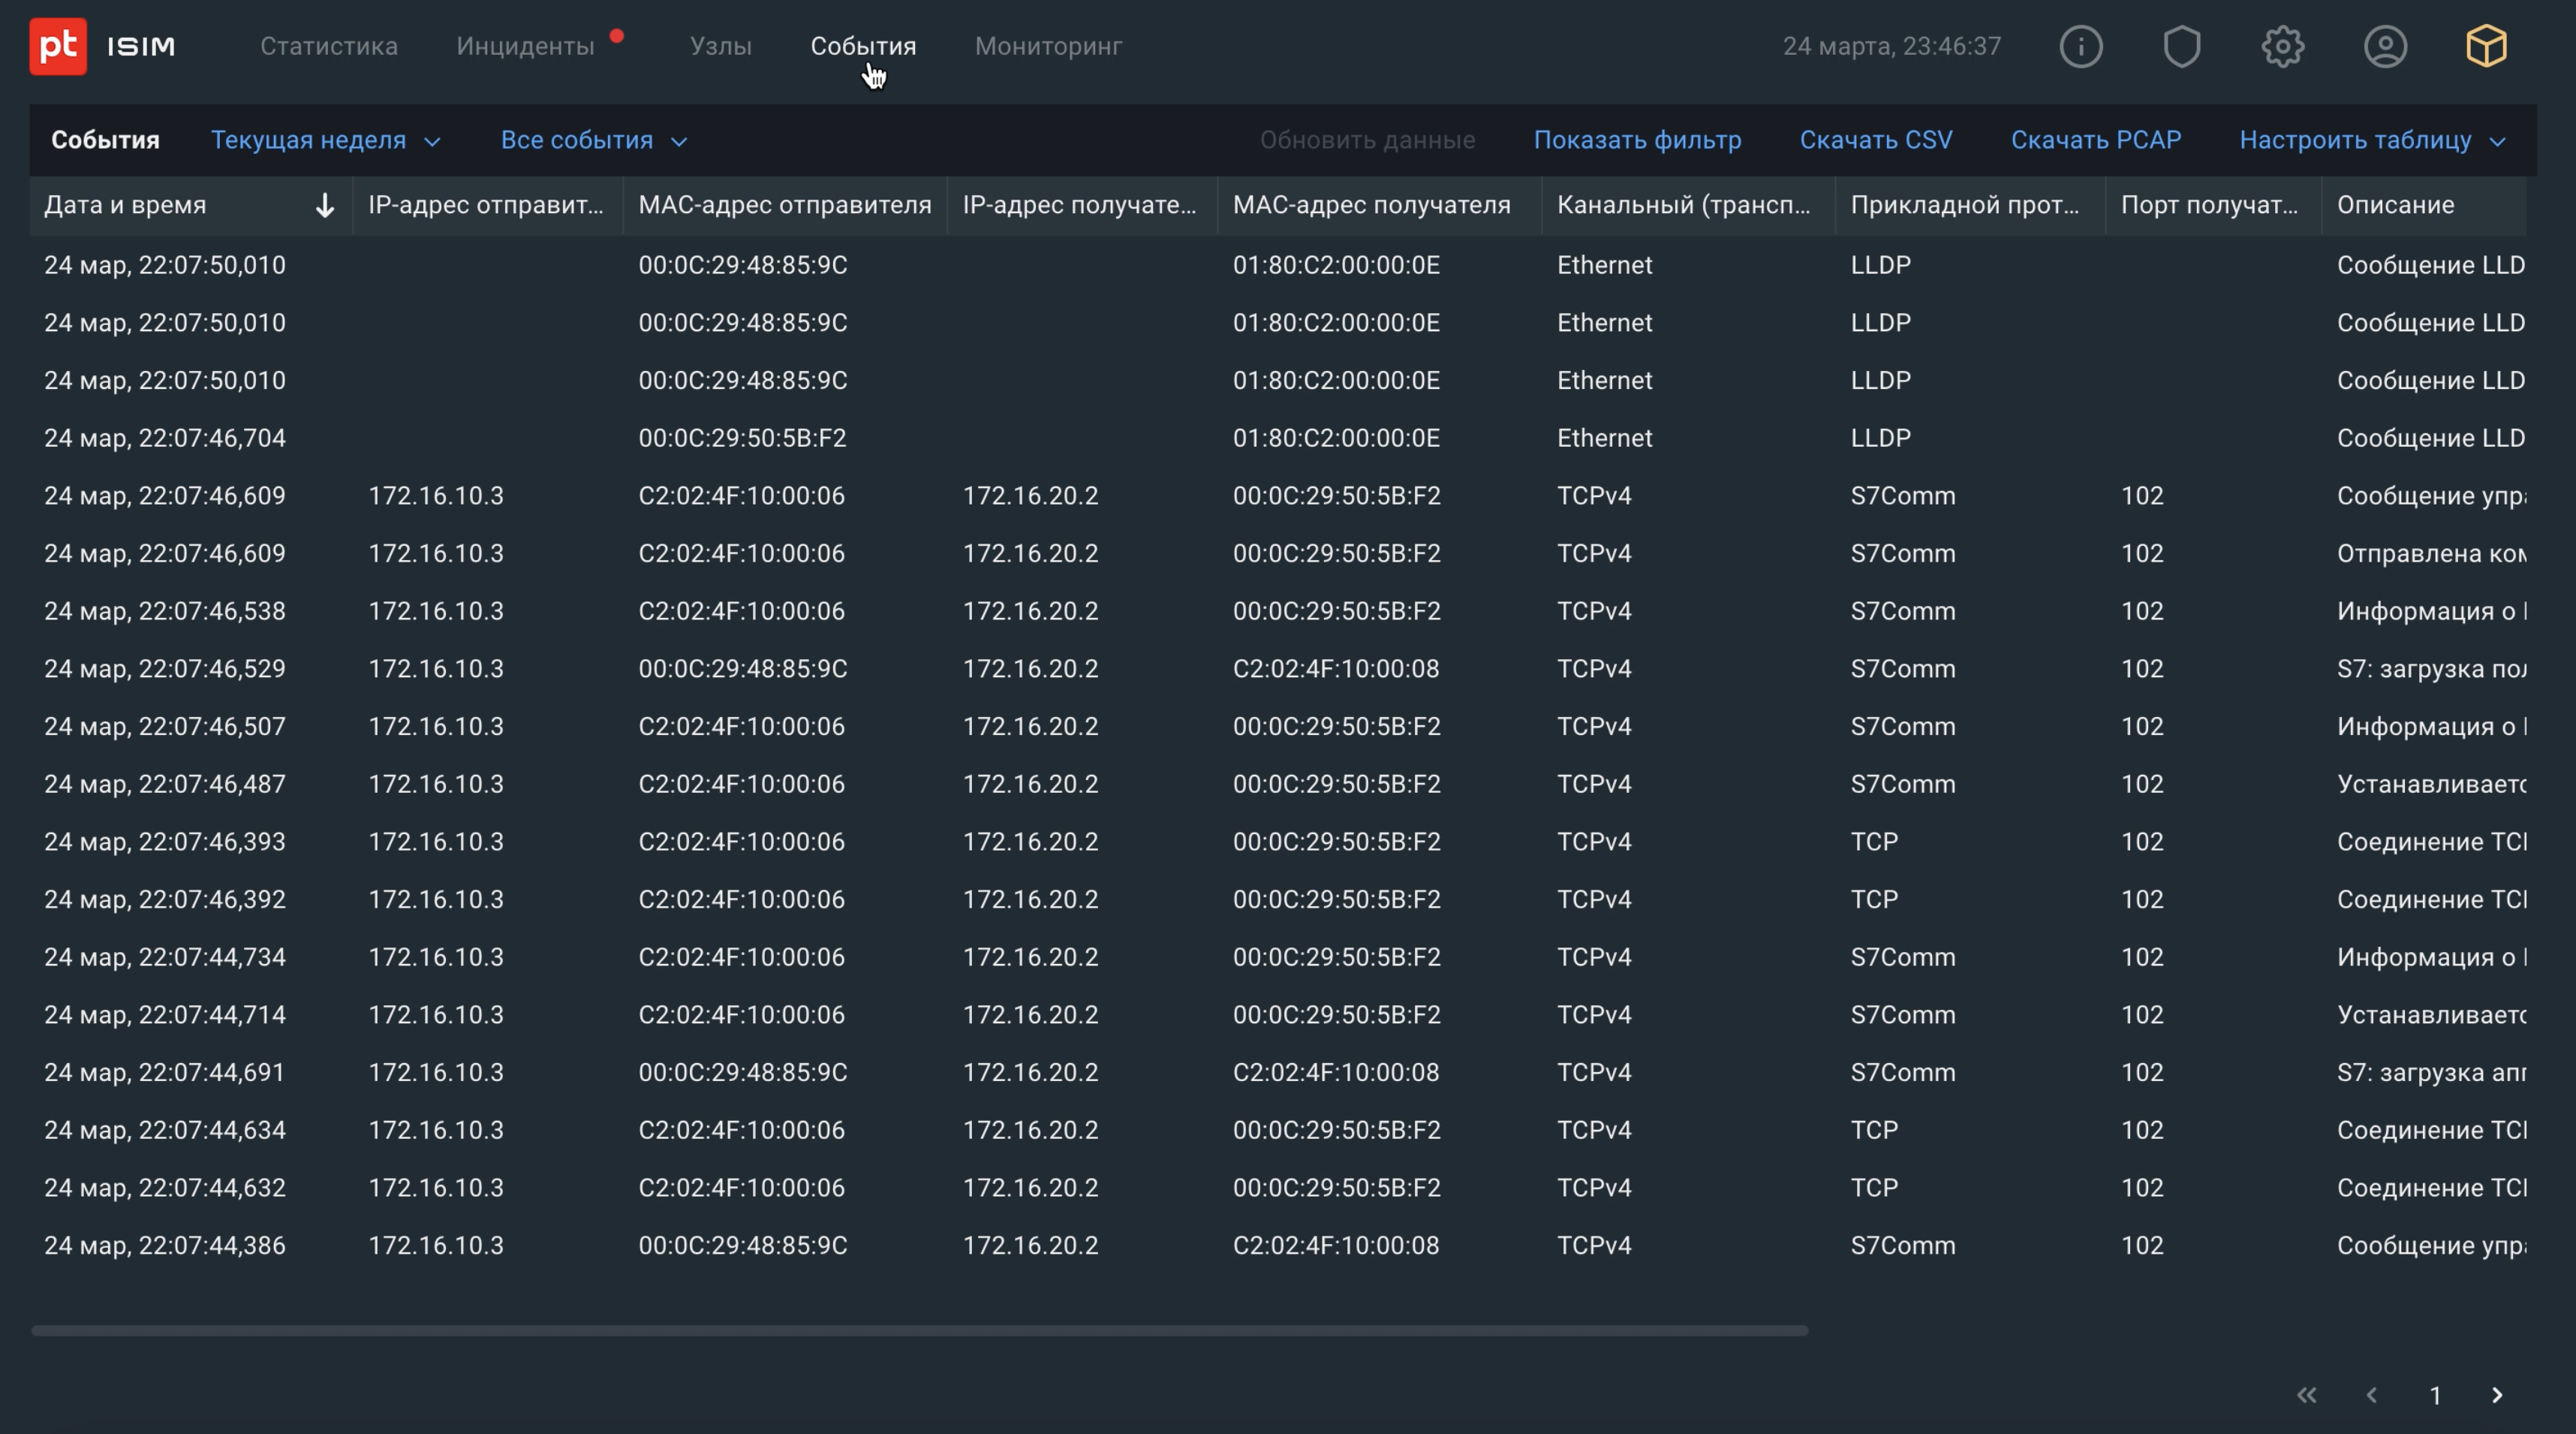The height and width of the screenshot is (1434, 2576).
Task: Go to first page double-chevron
Action: [x=2306, y=1395]
